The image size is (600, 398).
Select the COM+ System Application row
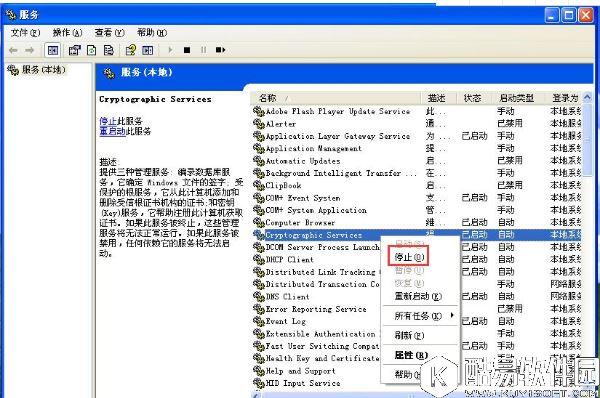tap(416, 210)
